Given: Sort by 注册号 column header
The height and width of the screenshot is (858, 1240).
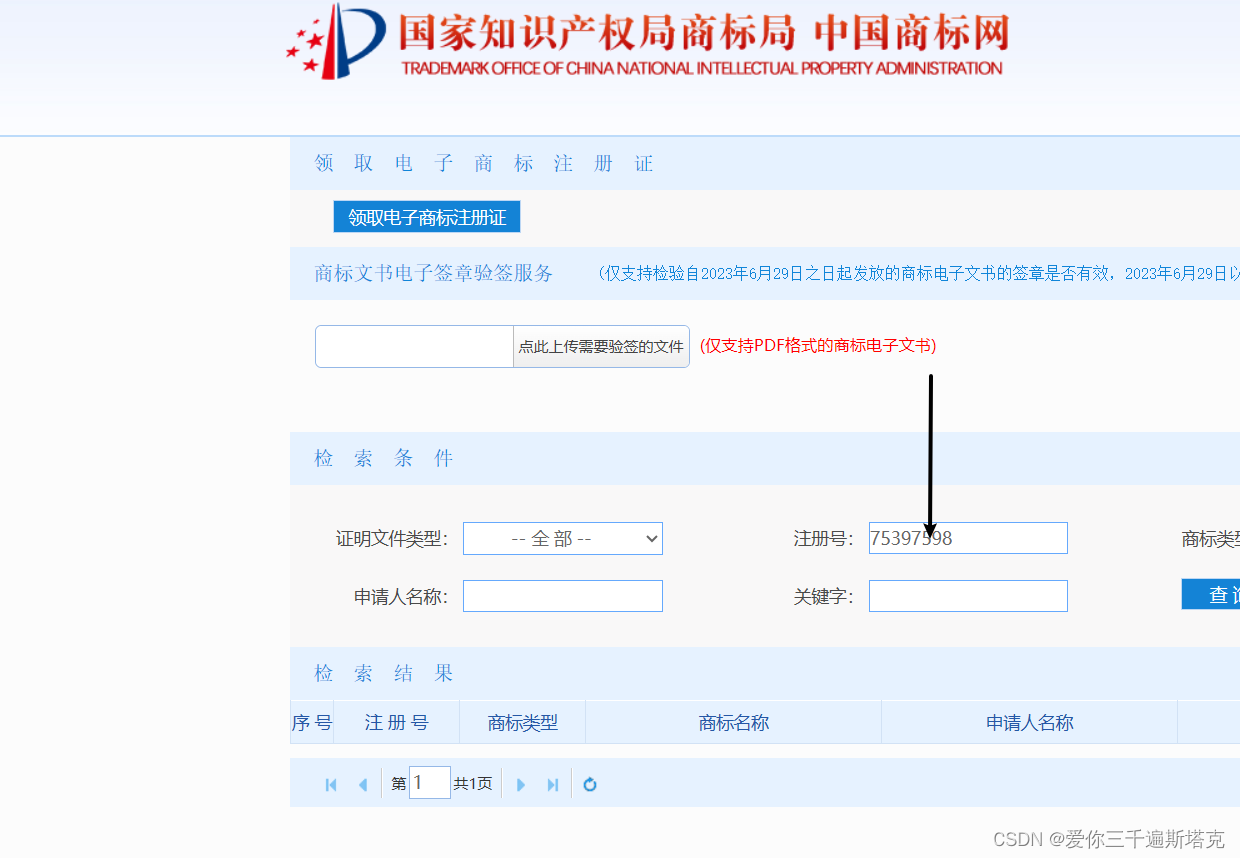Looking at the screenshot, I should click(397, 722).
